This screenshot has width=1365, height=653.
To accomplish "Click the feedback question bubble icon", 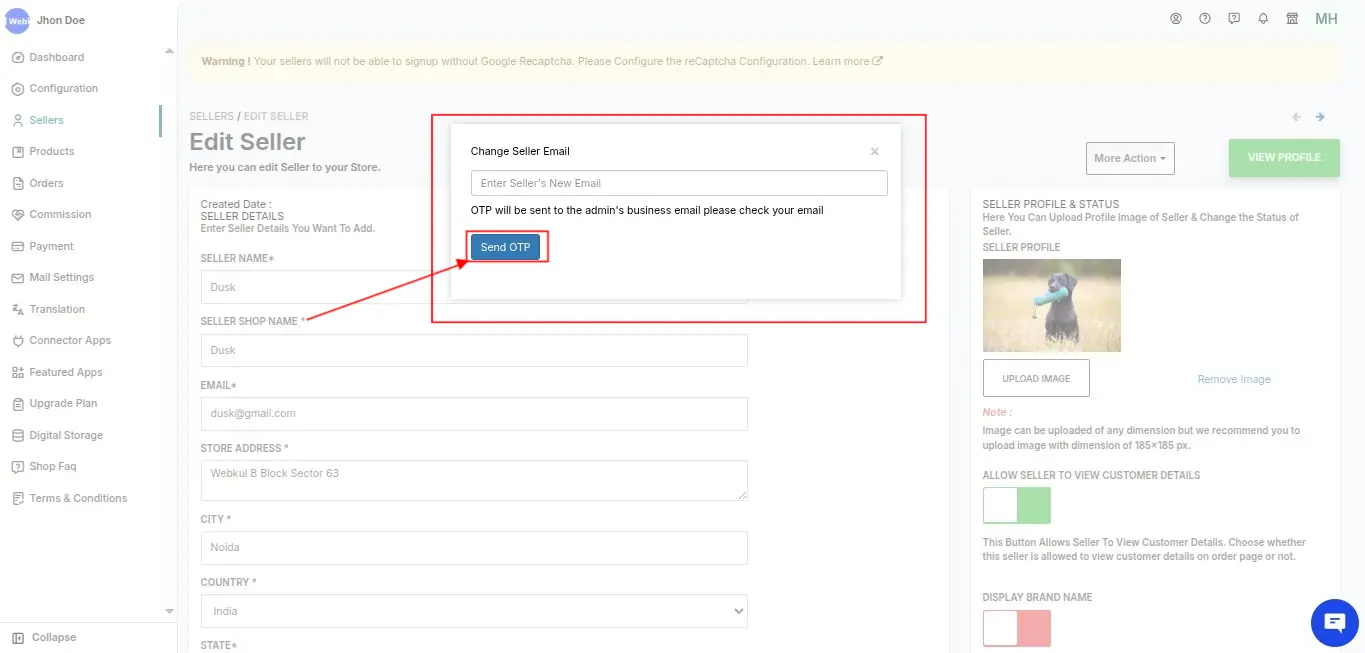I will 1234,18.
